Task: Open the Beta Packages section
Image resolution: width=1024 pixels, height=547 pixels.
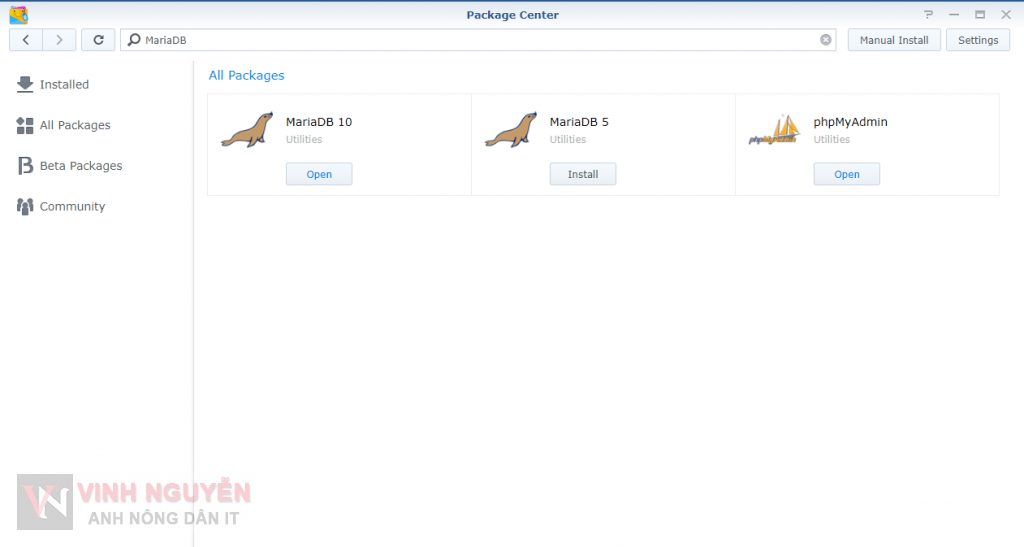Action: [80, 166]
